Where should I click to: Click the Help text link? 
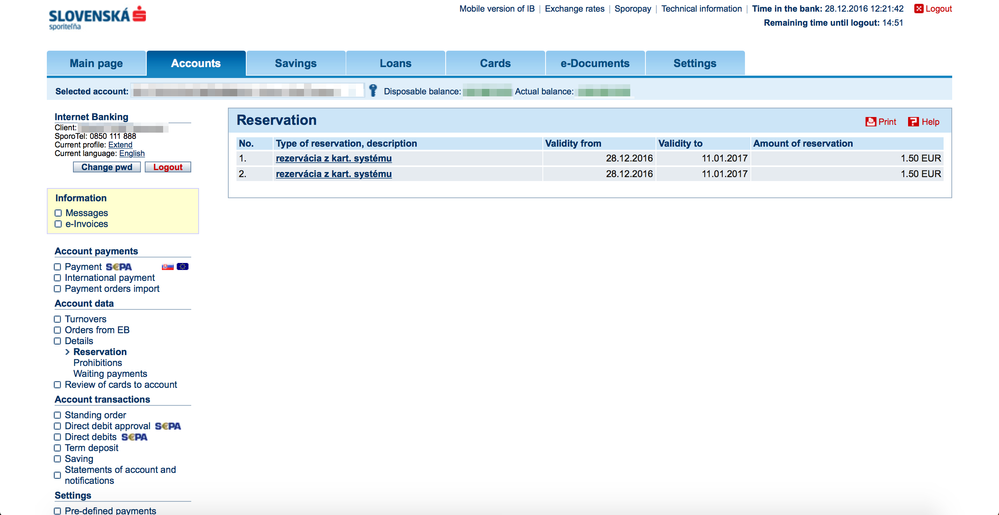pos(930,122)
